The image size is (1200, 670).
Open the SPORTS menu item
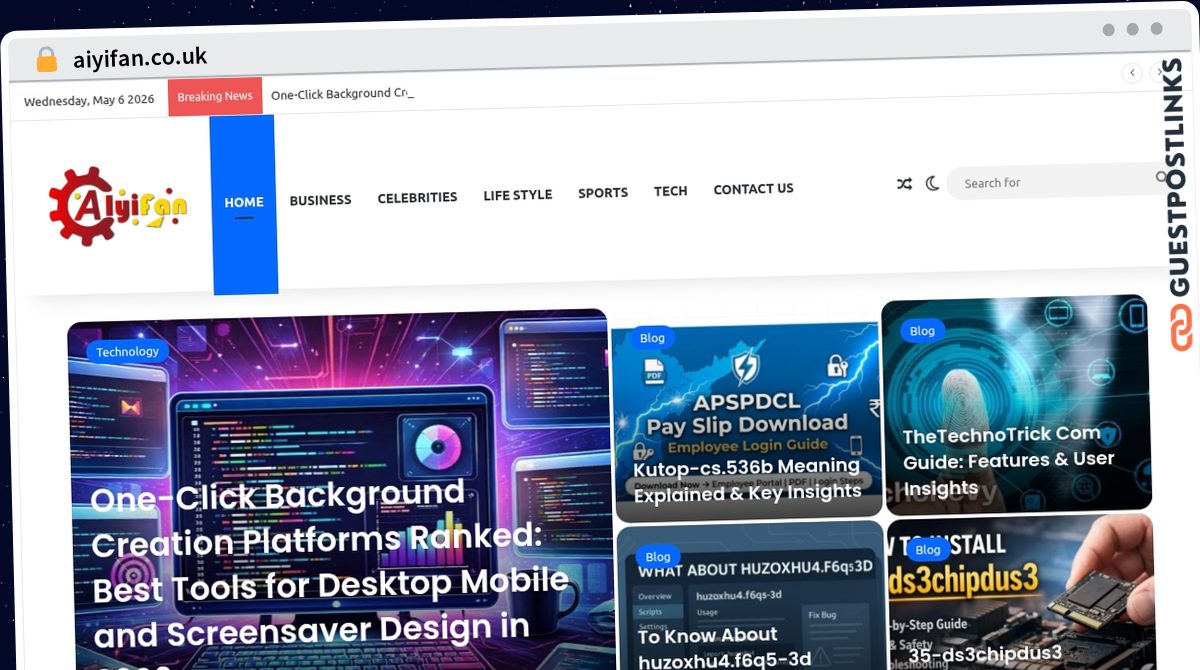pyautogui.click(x=603, y=193)
